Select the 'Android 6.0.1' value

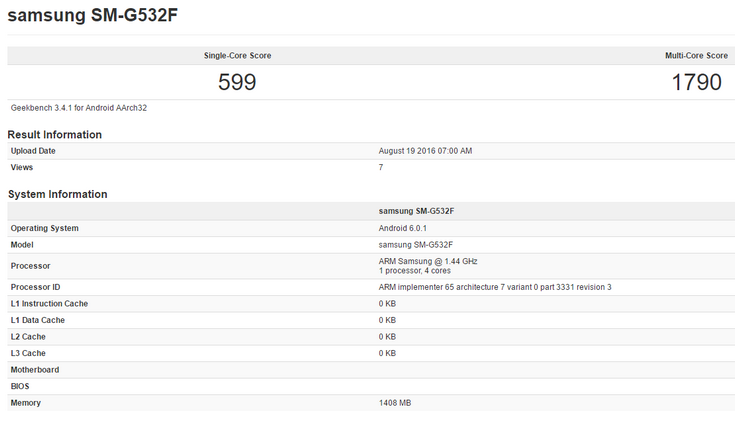(403, 228)
